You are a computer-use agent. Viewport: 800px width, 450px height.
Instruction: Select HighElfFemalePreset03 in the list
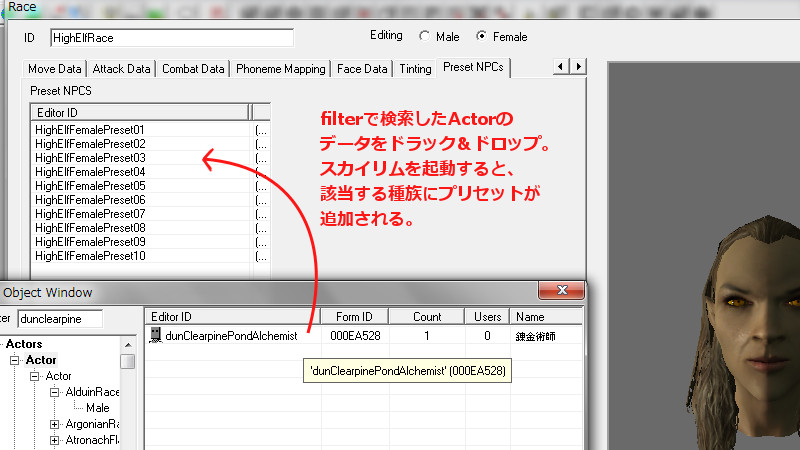point(90,158)
